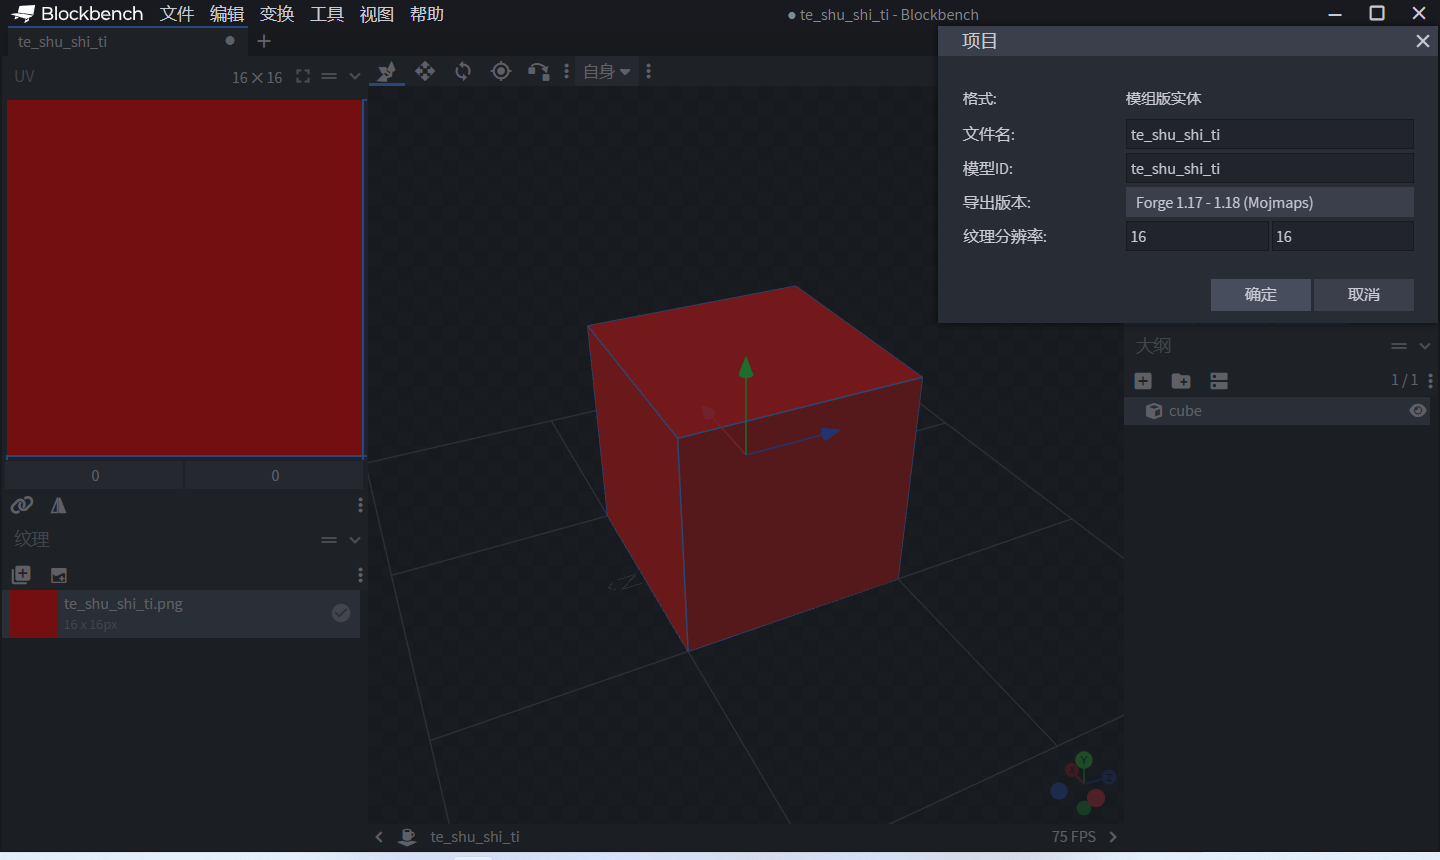Select the Rotate tool in the toolbar
The height and width of the screenshot is (860, 1440).
pyautogui.click(x=463, y=71)
